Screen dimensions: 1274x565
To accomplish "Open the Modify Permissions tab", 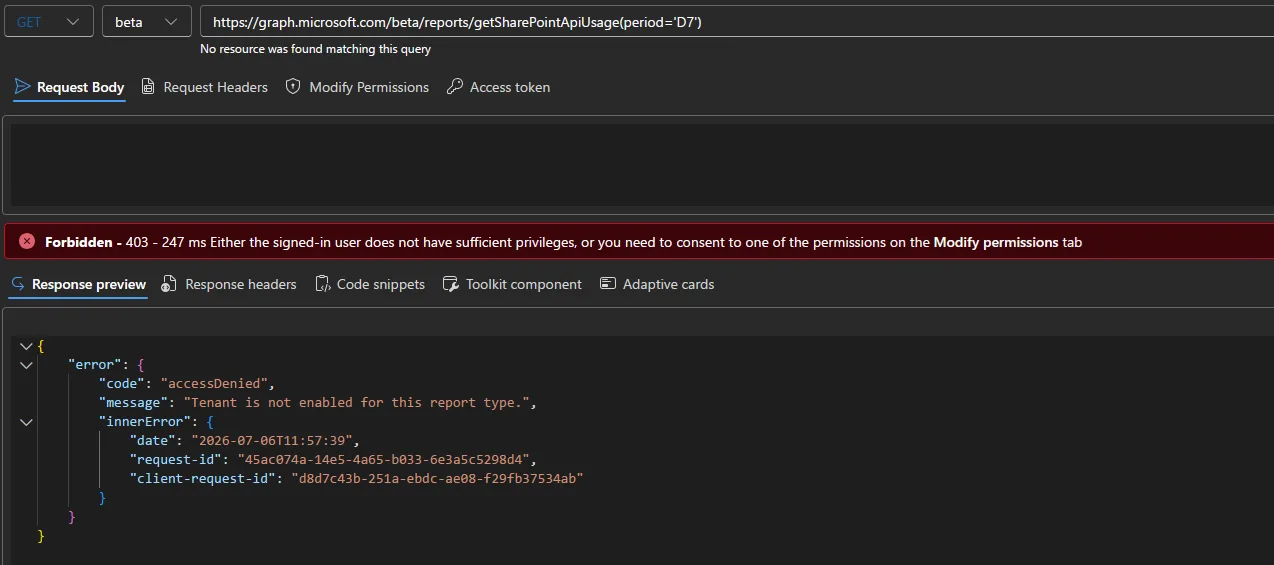I will [x=357, y=87].
